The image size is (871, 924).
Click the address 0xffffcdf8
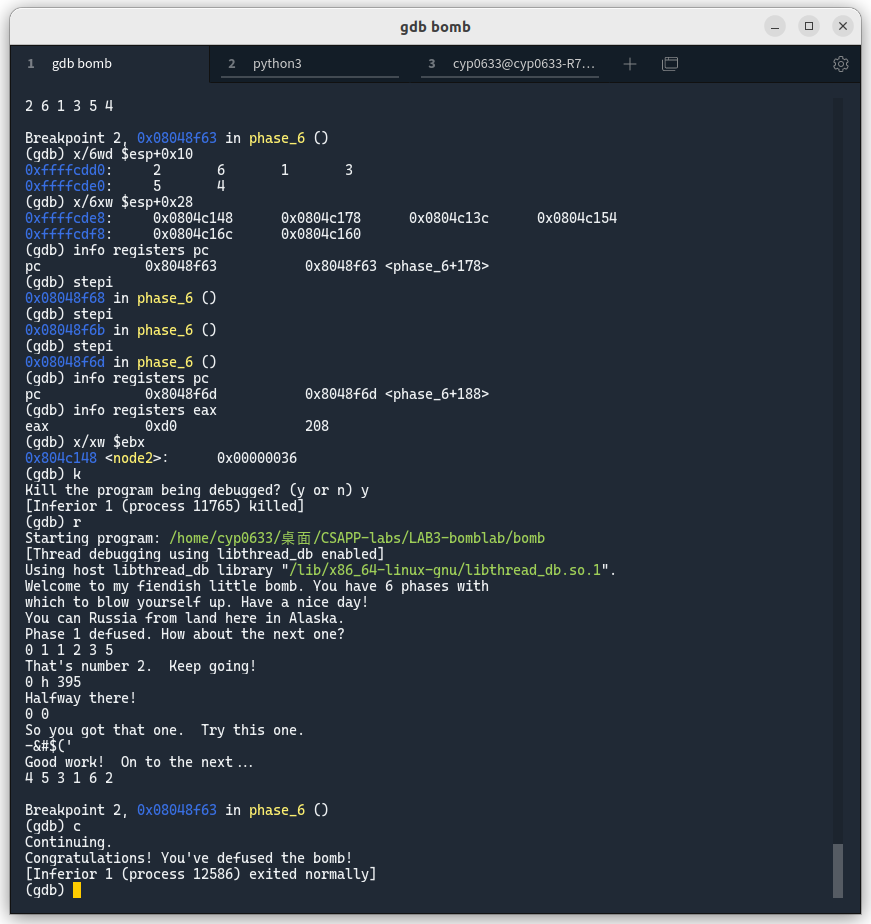click(x=65, y=234)
